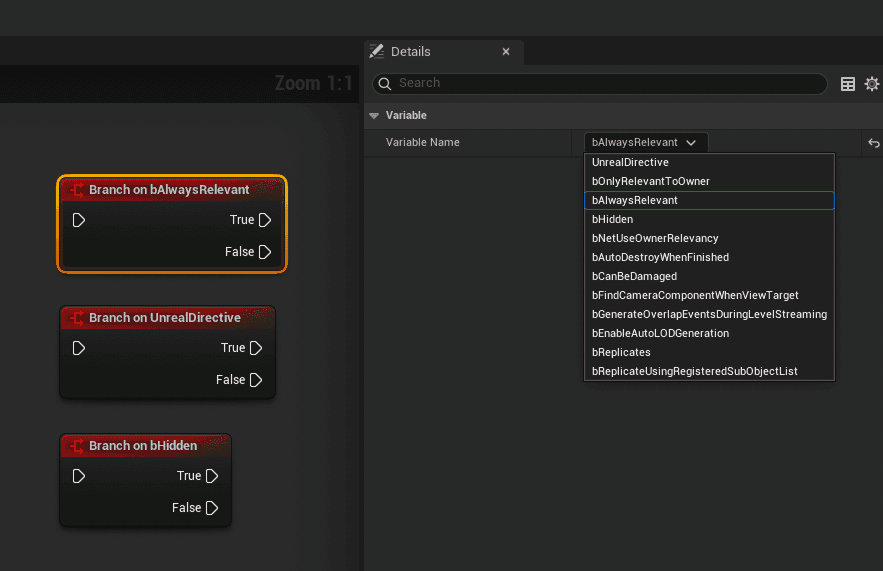Click False exec pin on bHidden node
The image size is (883, 571).
[x=212, y=508]
